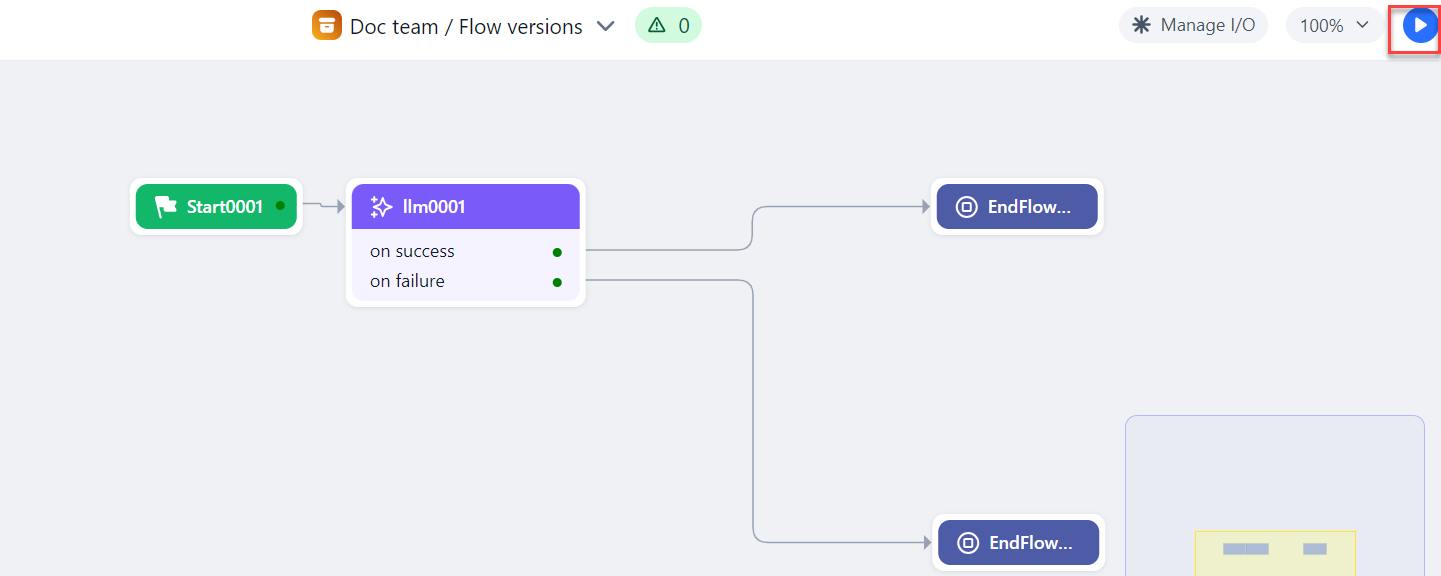
Task: Select the Start0001 node label
Action: tap(224, 207)
